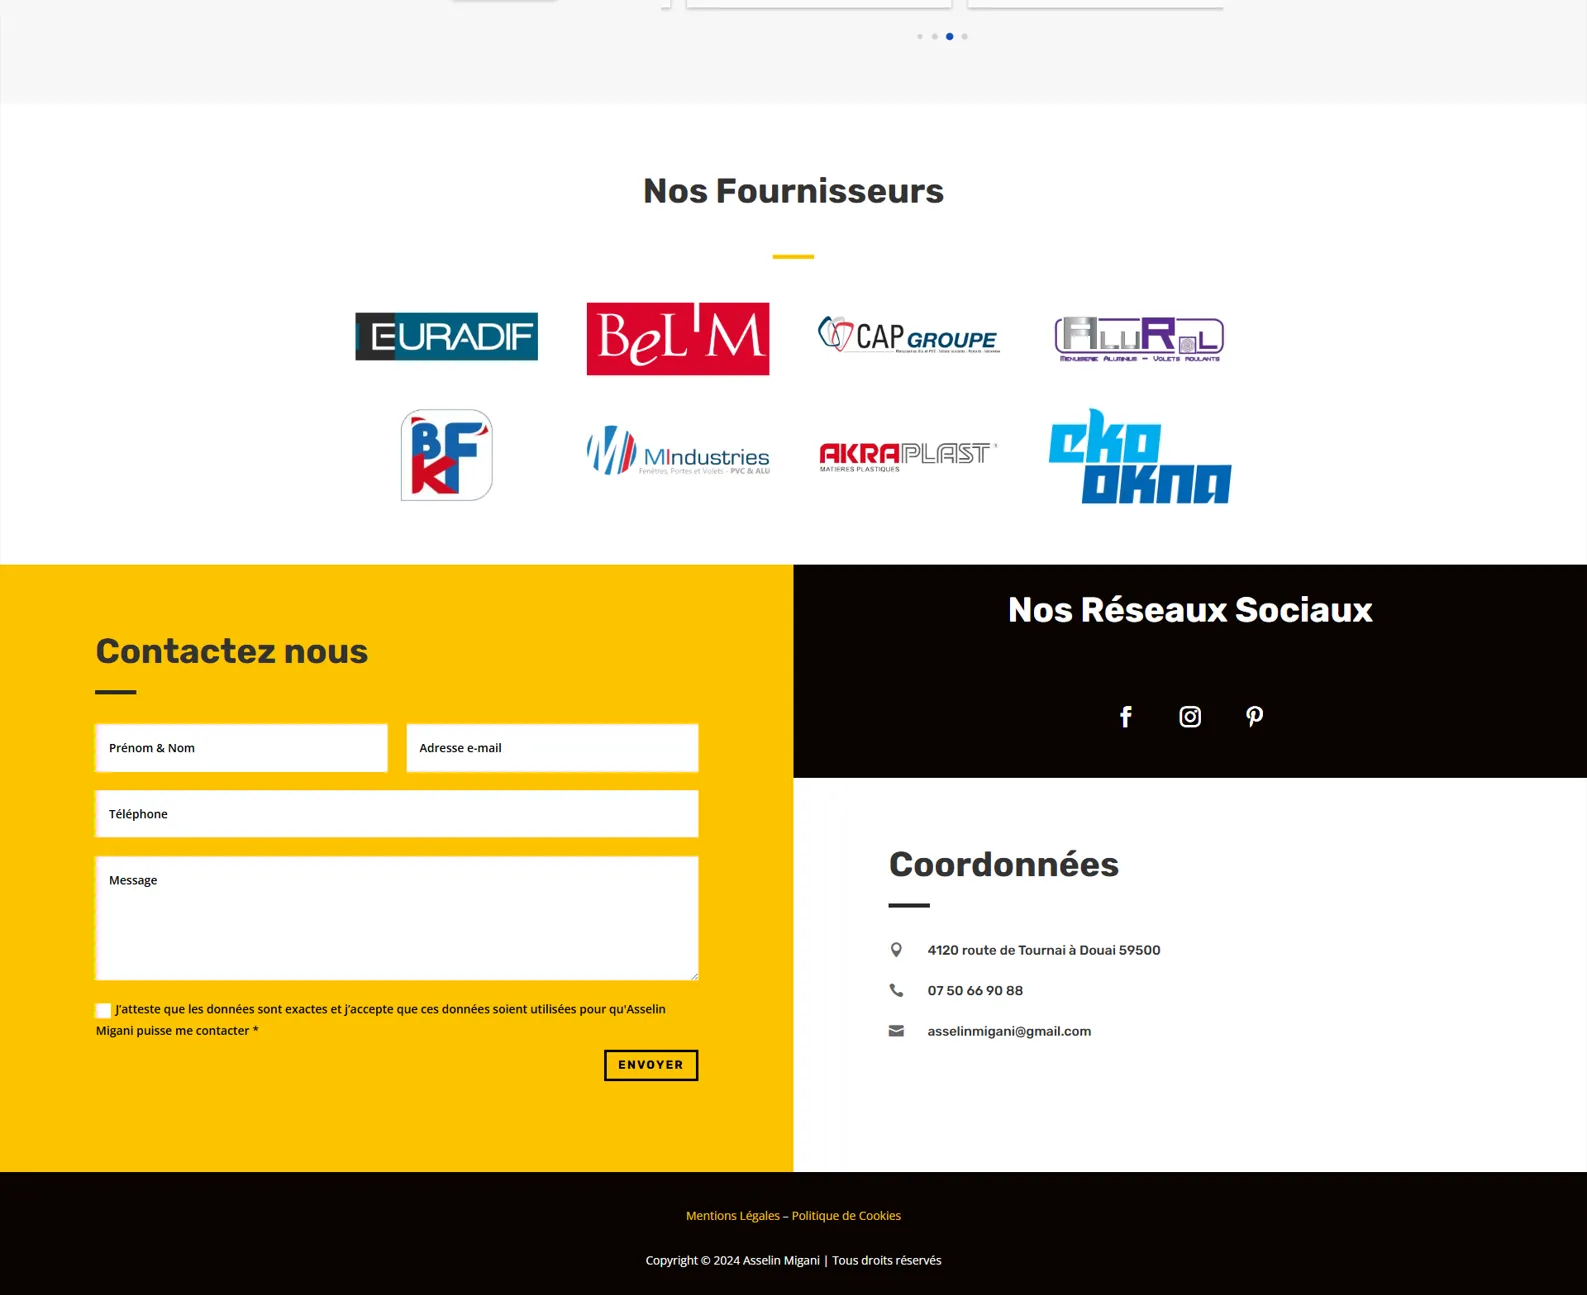Click the Eko Okna supplier logo
The height and width of the screenshot is (1295, 1587).
(1140, 456)
